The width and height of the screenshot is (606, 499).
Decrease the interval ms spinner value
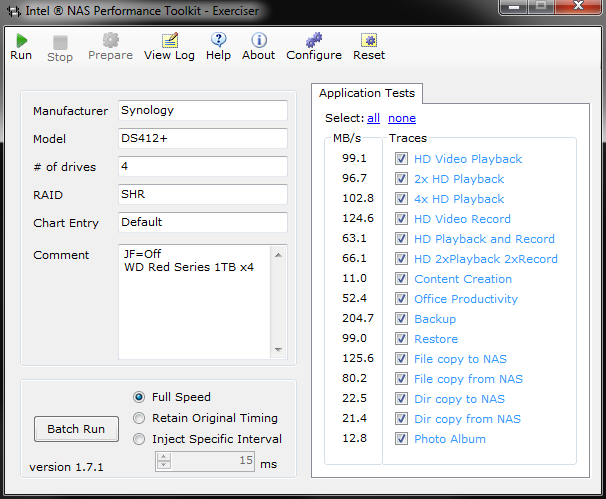point(163,465)
